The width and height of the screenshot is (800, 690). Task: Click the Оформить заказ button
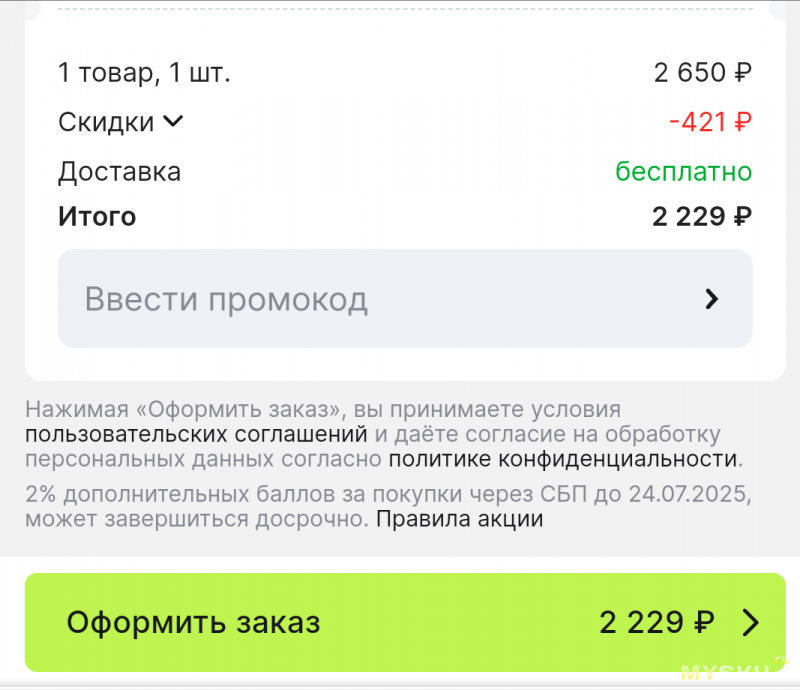(405, 622)
